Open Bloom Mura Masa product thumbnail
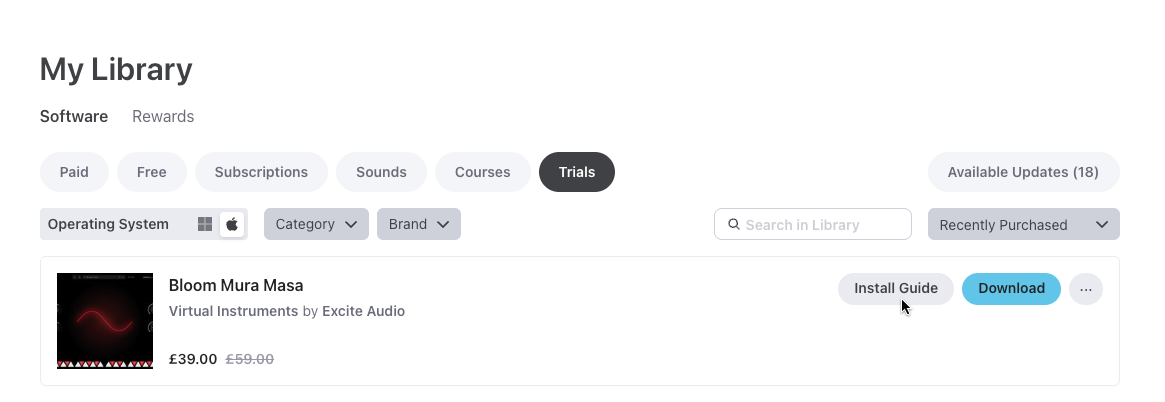Image resolution: width=1165 pixels, height=402 pixels. pos(105,321)
